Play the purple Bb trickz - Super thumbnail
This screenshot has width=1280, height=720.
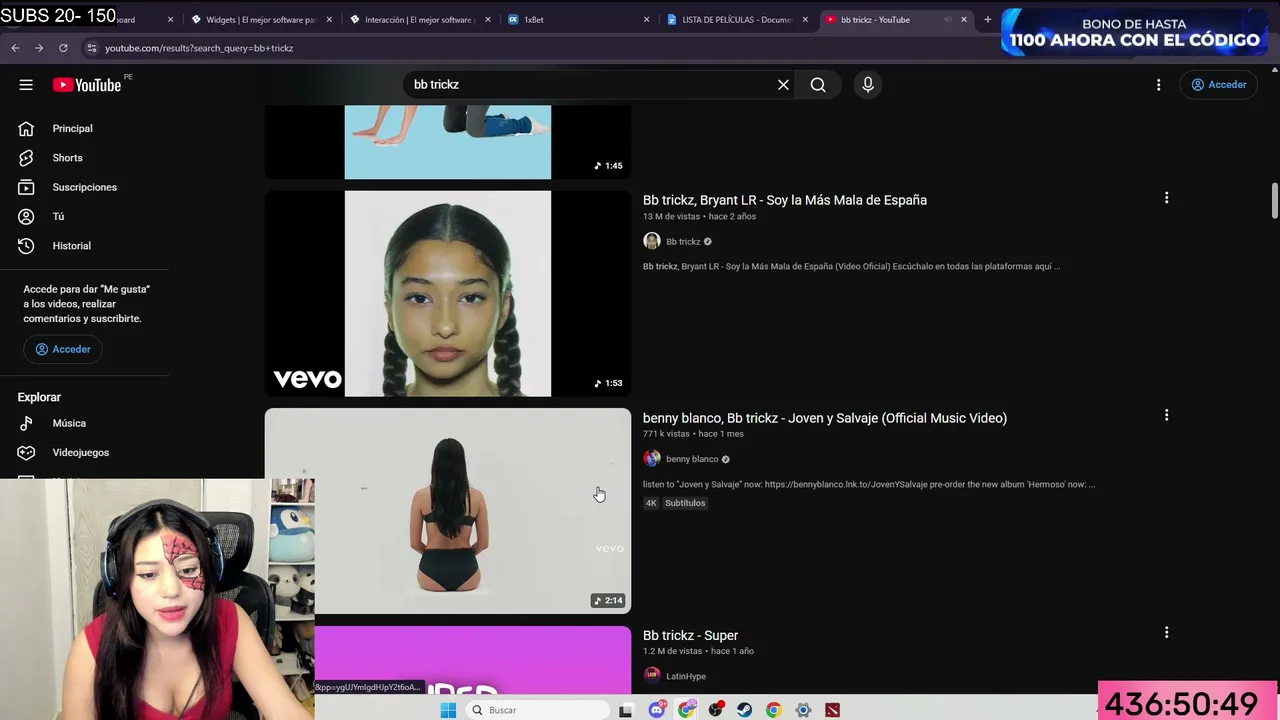point(473,660)
